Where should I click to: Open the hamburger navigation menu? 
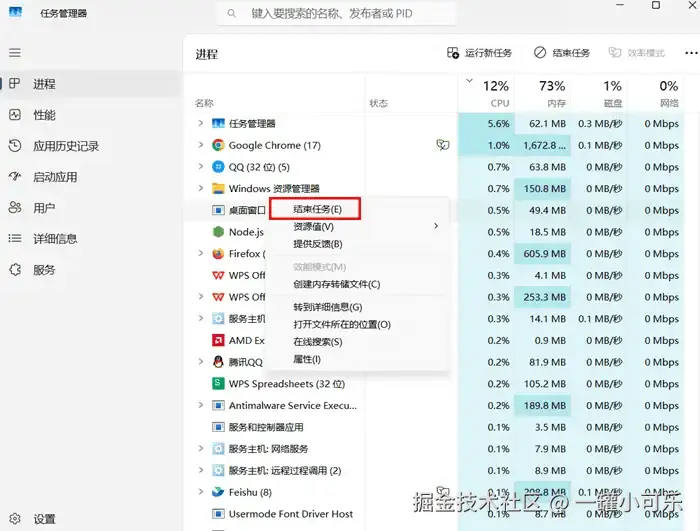(15, 53)
